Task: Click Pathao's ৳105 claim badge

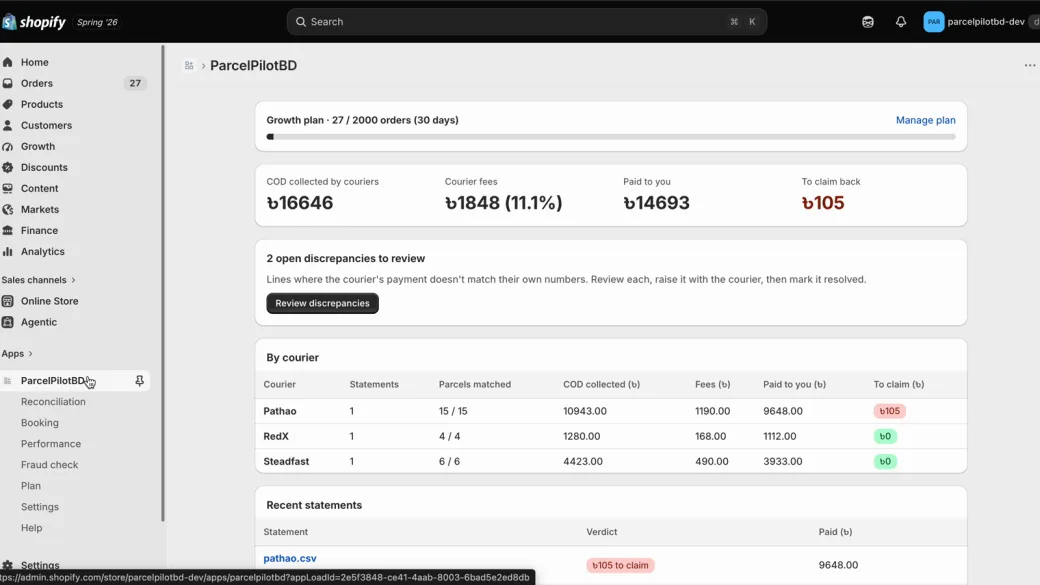Action: click(889, 411)
